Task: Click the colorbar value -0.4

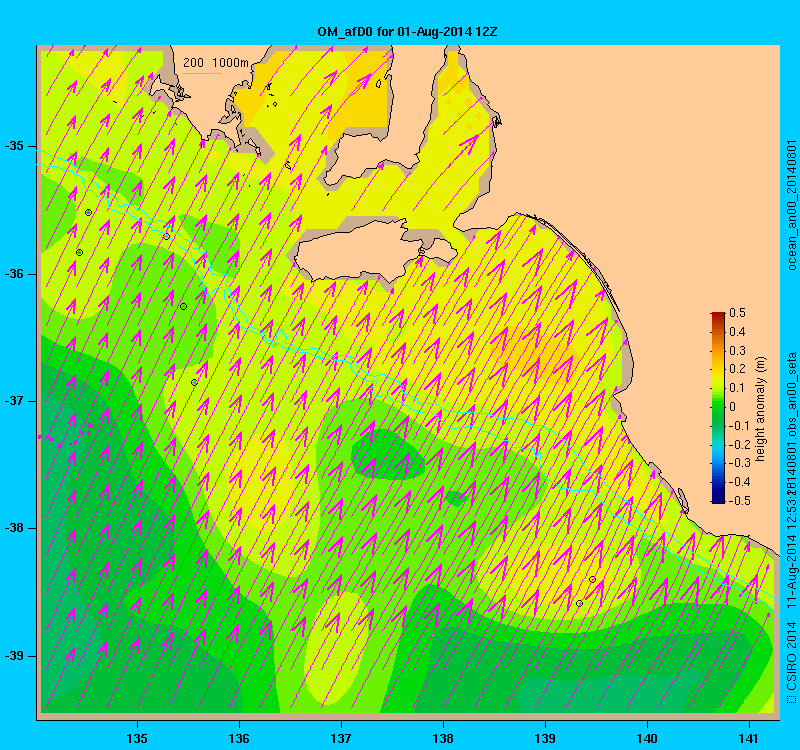Action: tap(739, 482)
